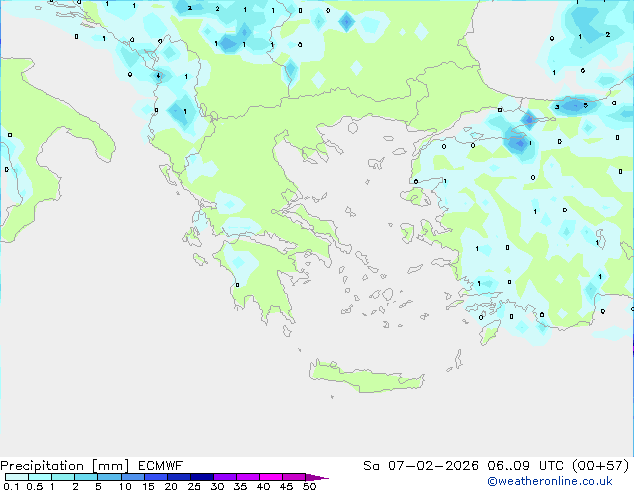634x490 pixels.
Task: Click the '0.1' legend scale label
Action: pos(9,486)
